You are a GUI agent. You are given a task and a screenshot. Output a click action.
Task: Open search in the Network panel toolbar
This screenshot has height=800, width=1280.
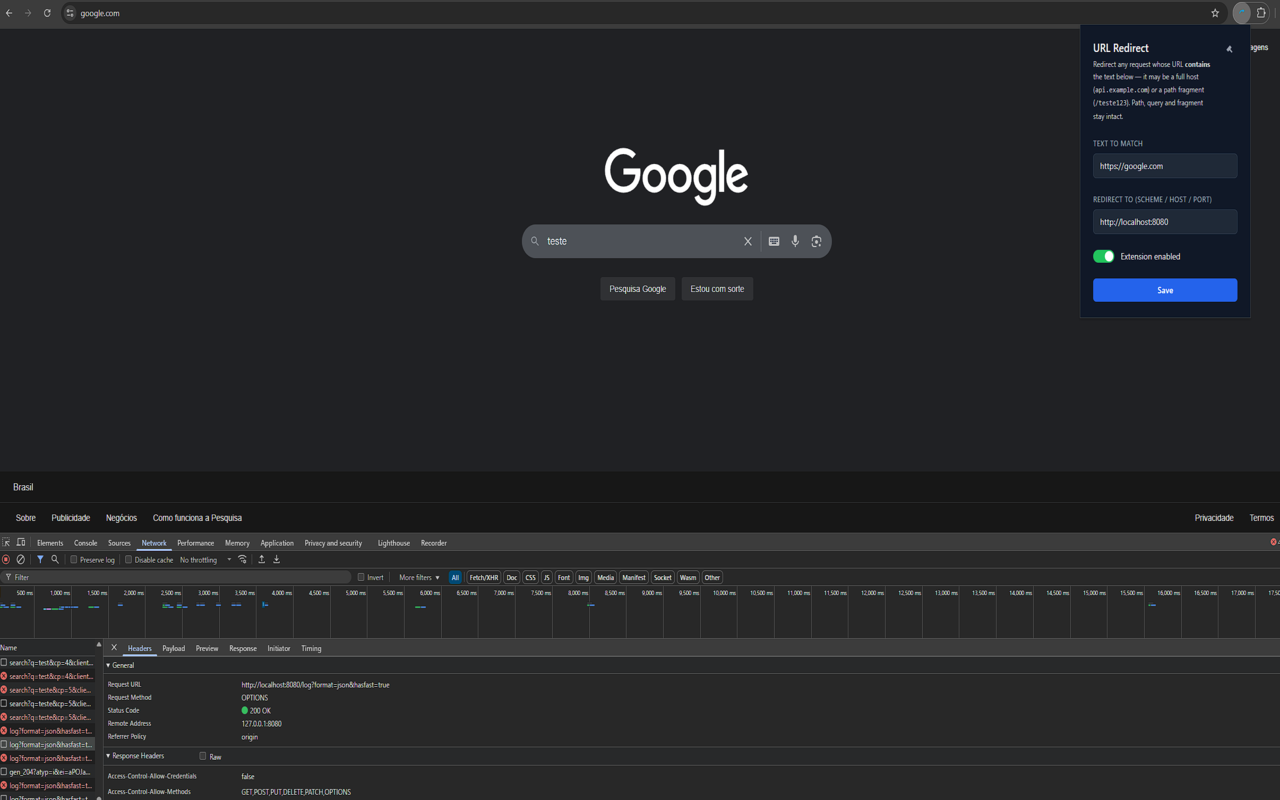click(x=55, y=560)
